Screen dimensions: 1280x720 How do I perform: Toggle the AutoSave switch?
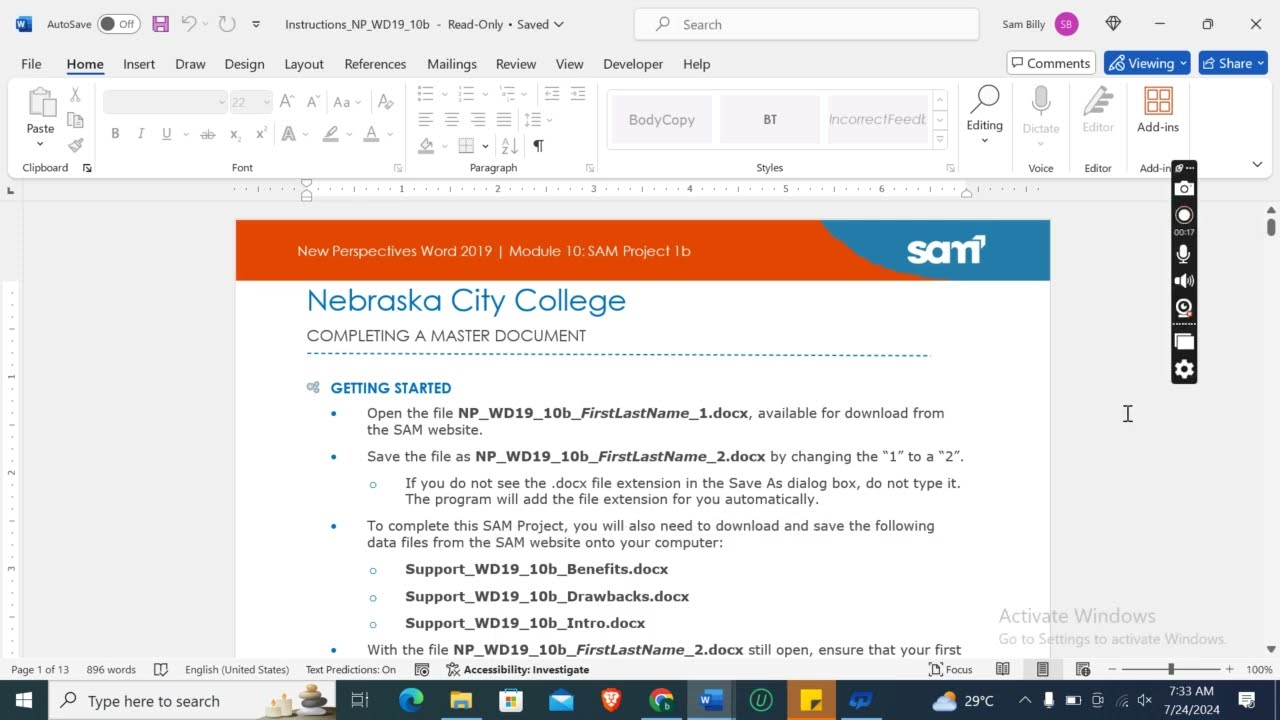click(118, 24)
